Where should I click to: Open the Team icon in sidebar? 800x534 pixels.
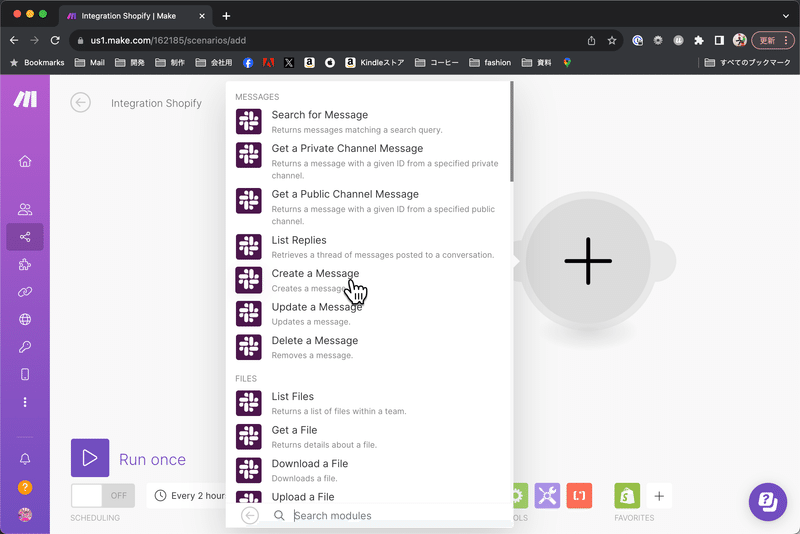pyautogui.click(x=25, y=209)
